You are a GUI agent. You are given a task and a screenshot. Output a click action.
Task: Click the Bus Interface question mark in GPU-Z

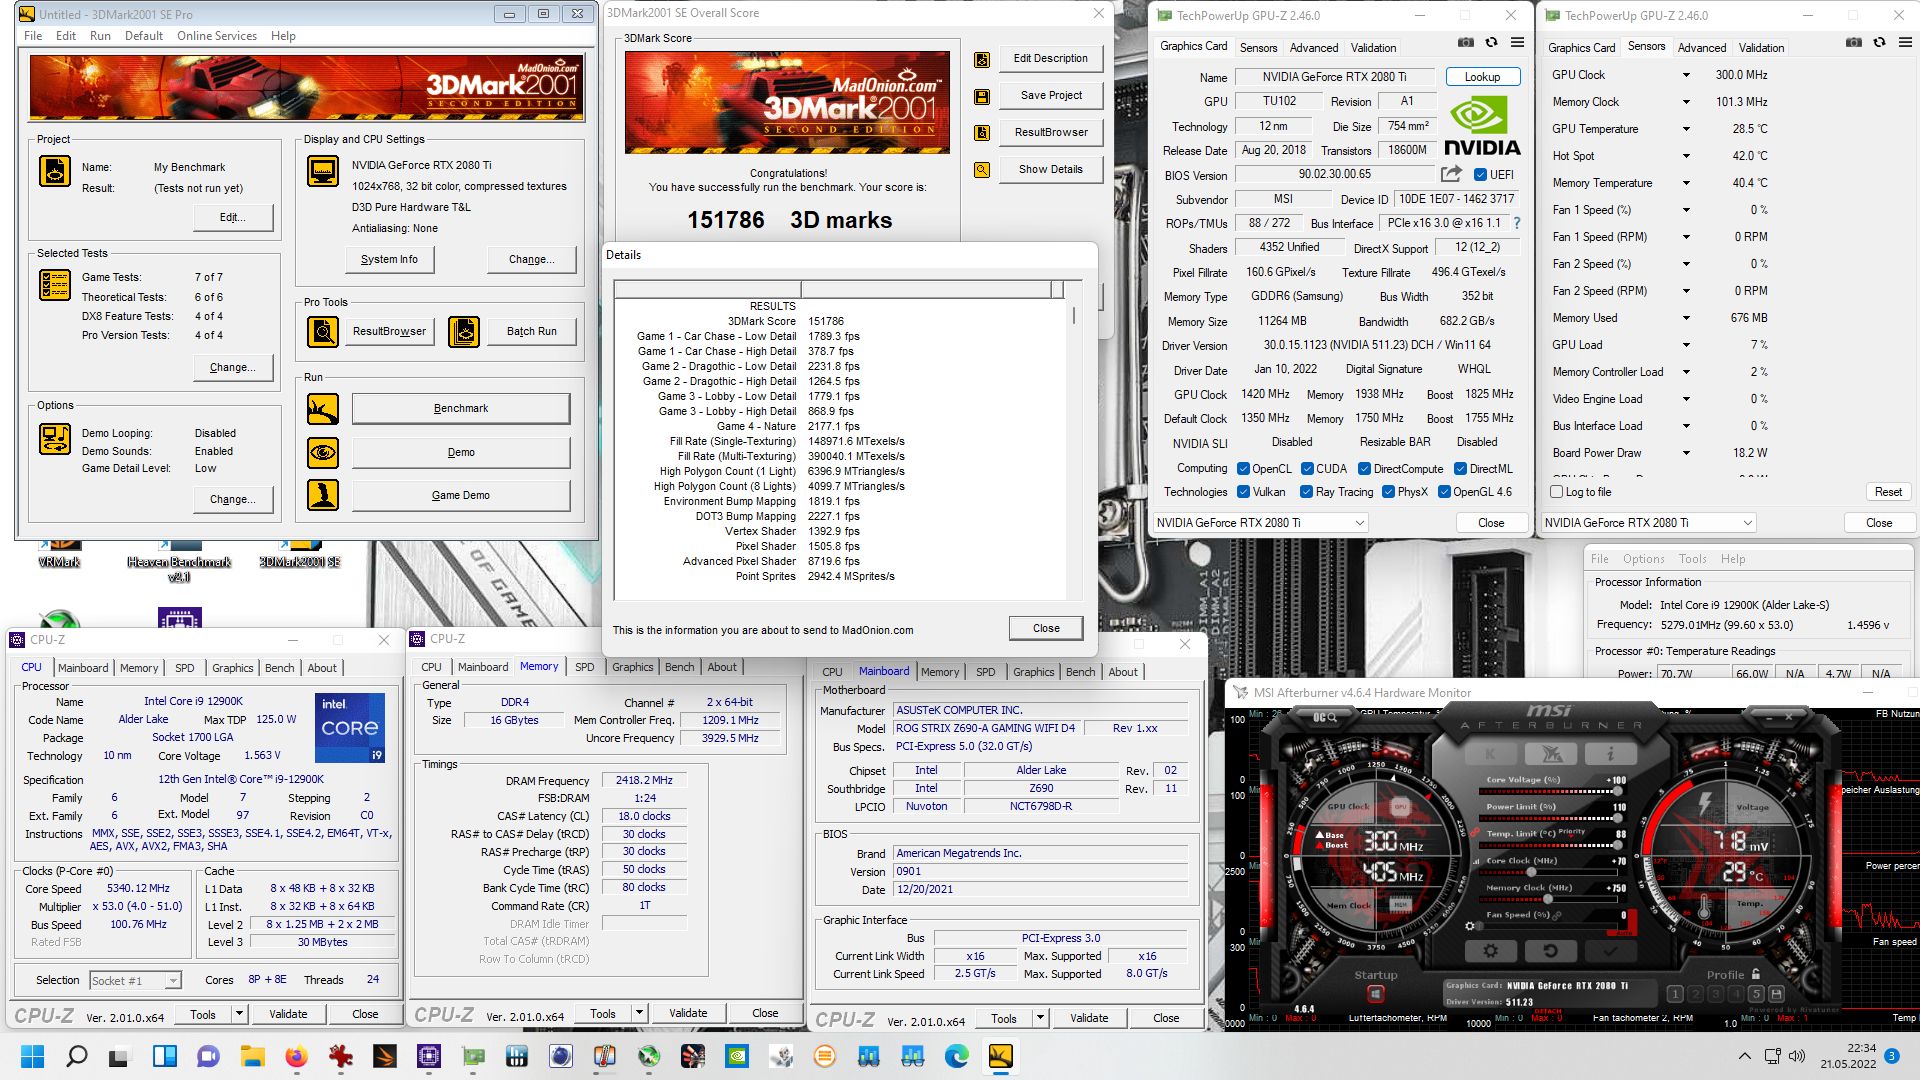click(x=1516, y=223)
